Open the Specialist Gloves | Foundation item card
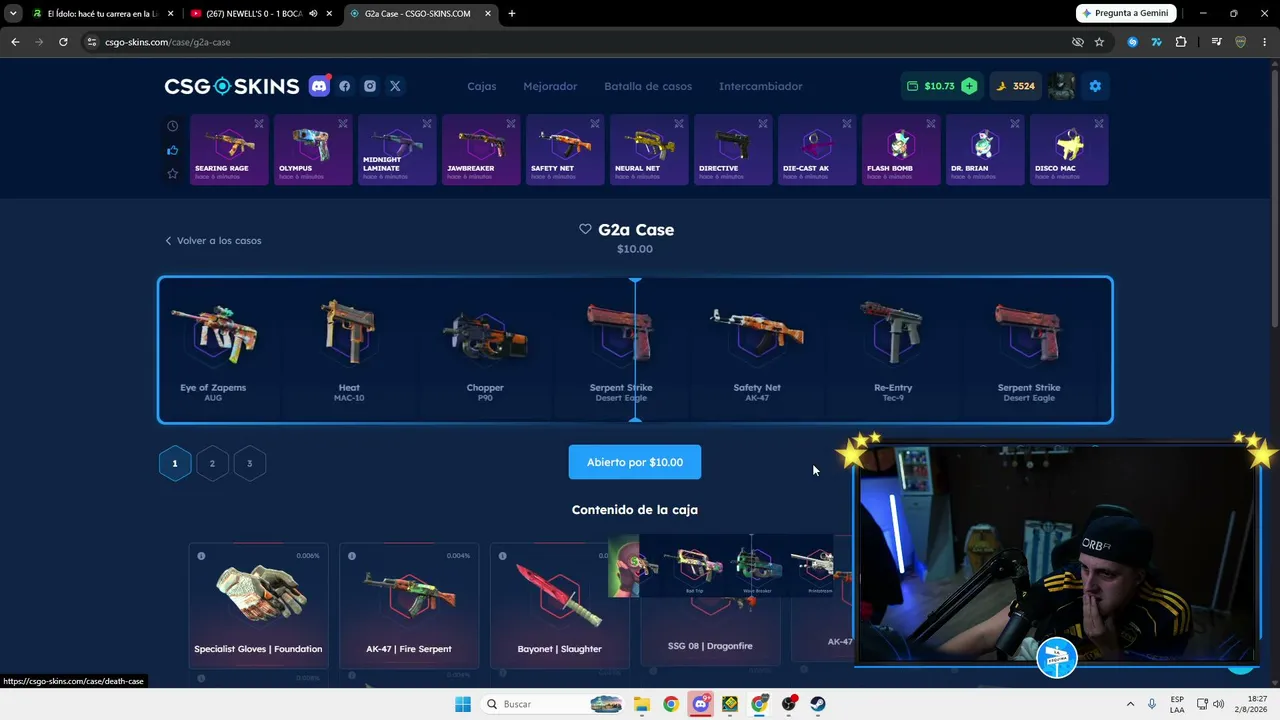 tap(258, 604)
